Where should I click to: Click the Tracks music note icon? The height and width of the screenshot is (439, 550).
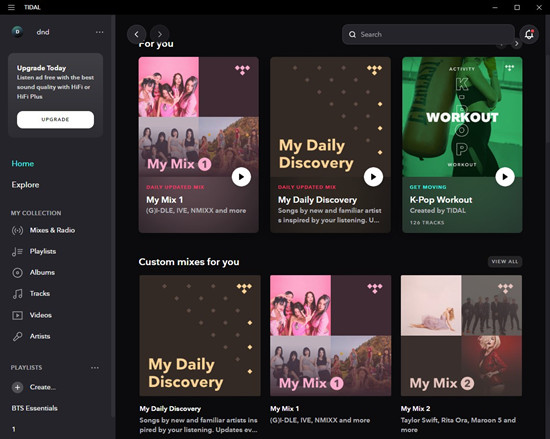18,293
